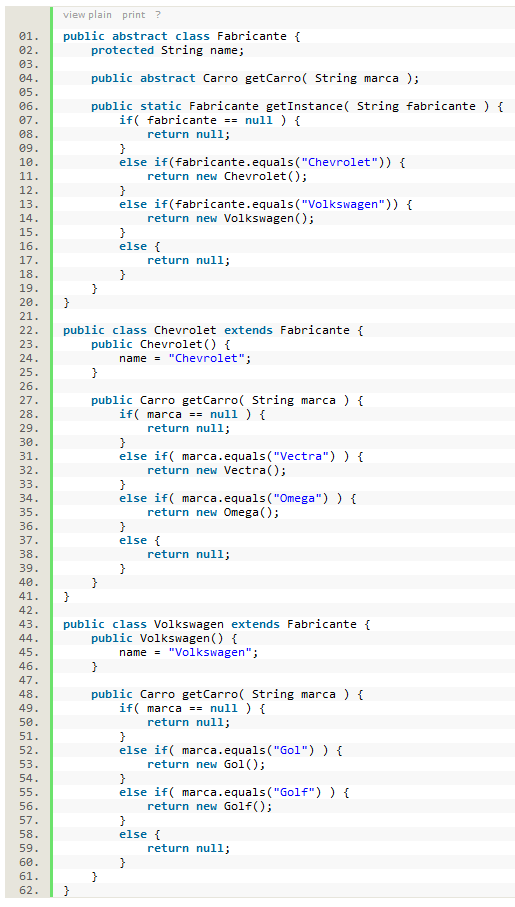Click the 'print' link

point(134,14)
